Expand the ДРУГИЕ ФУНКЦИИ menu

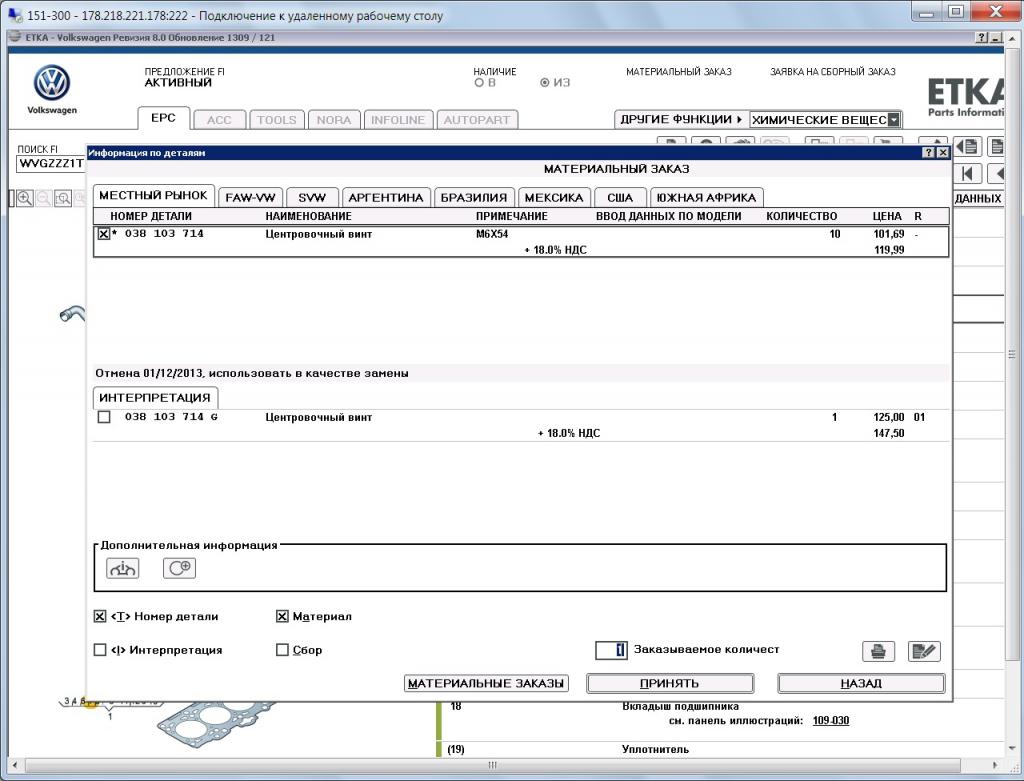pyautogui.click(x=681, y=120)
